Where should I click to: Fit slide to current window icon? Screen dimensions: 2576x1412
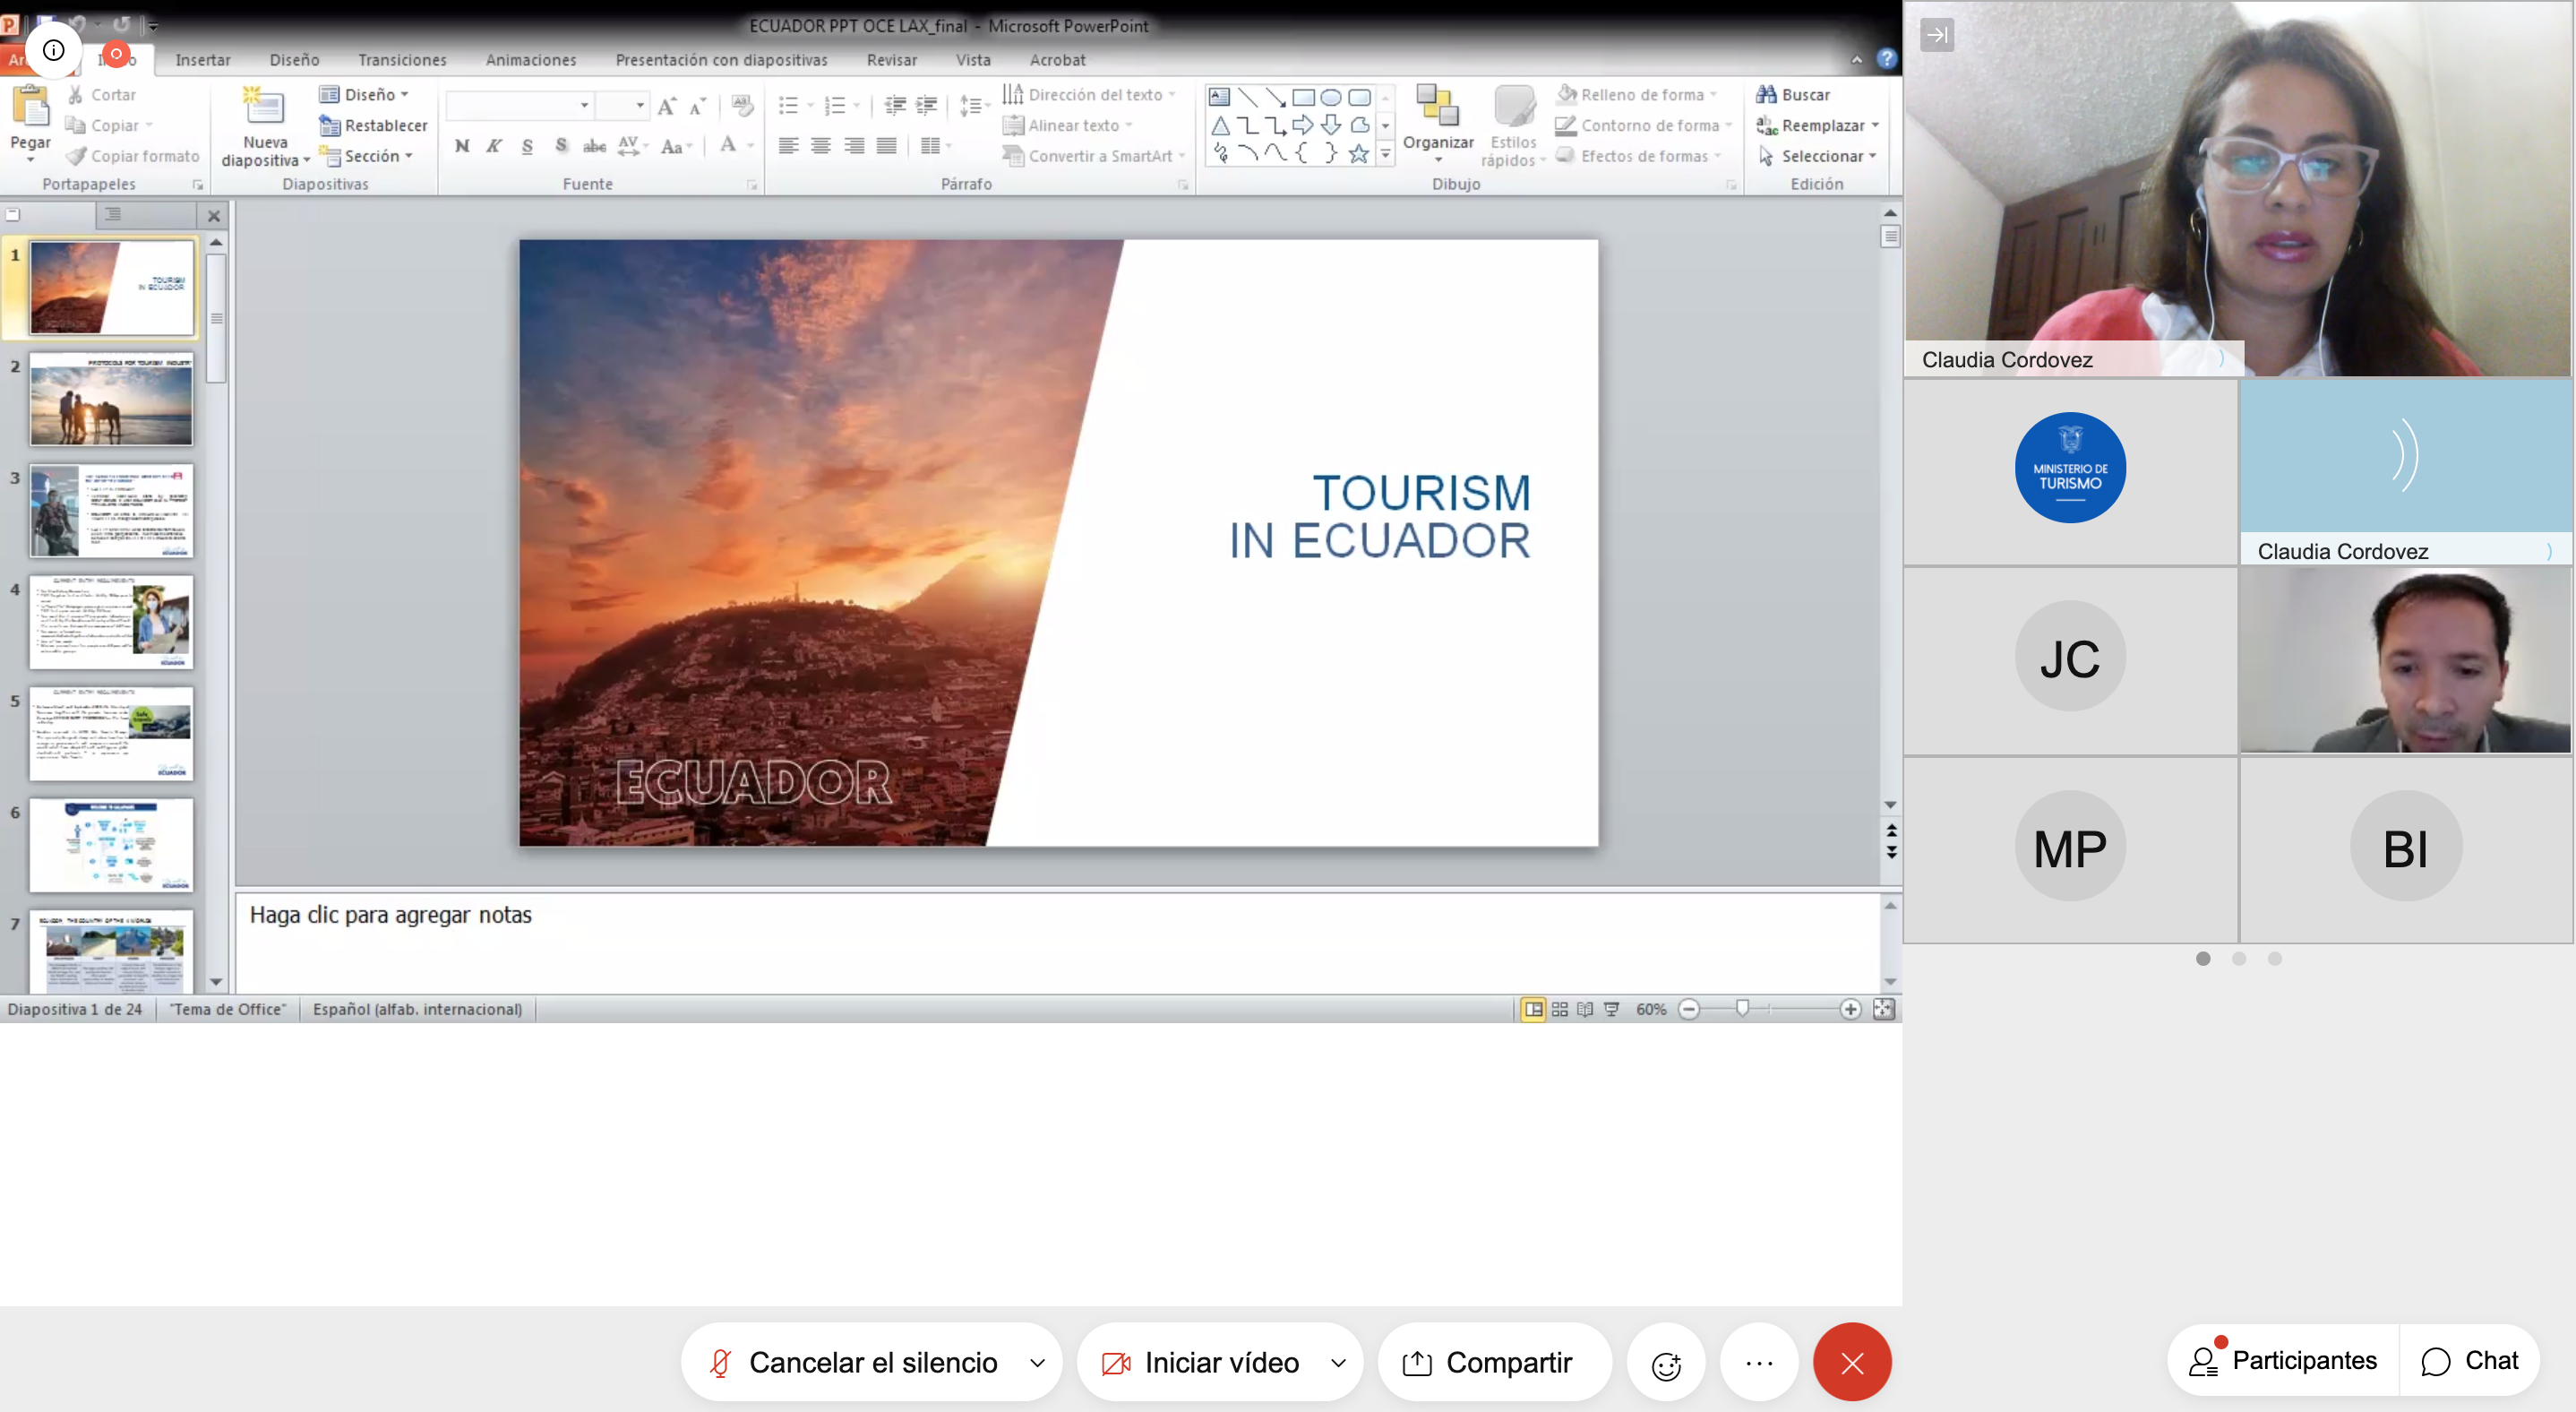1883,1009
